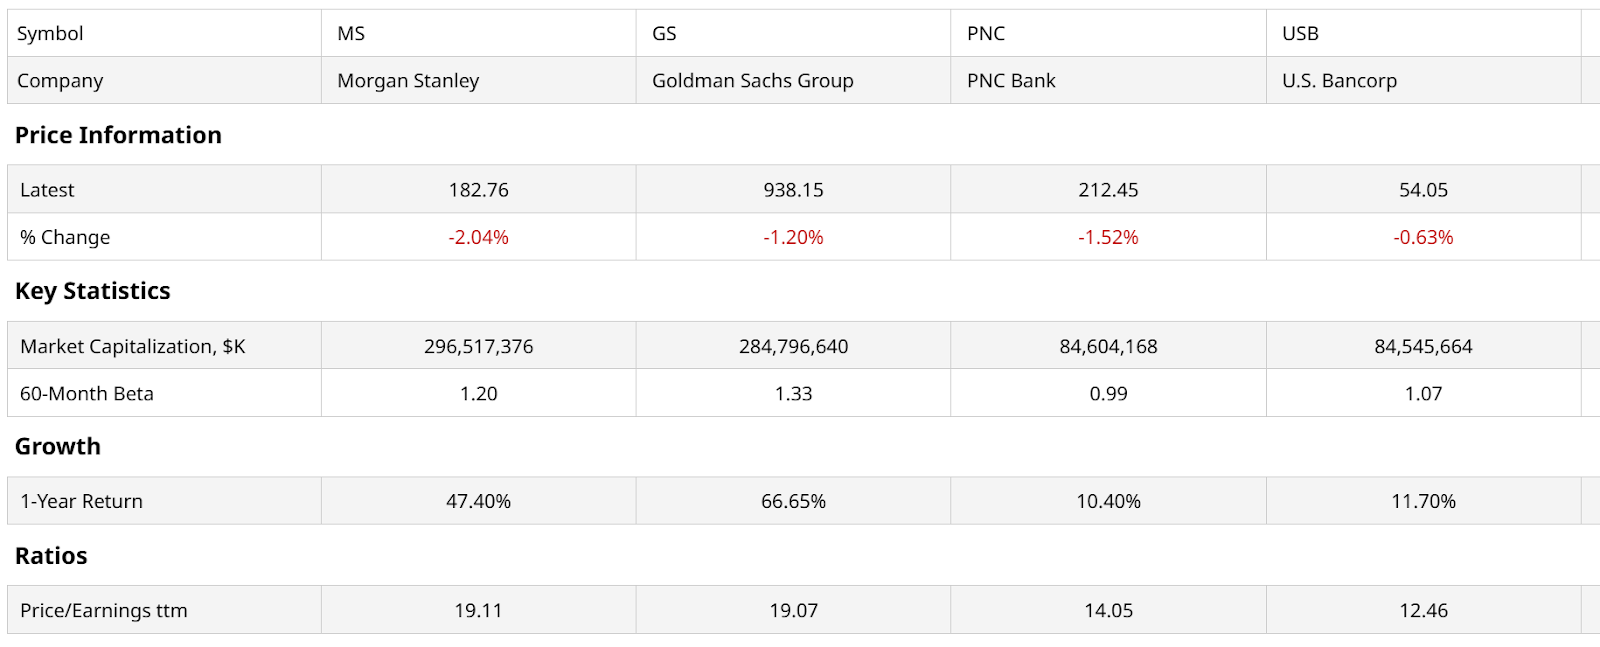Select Goldman Sachs' -1.20% change value

[x=793, y=238]
